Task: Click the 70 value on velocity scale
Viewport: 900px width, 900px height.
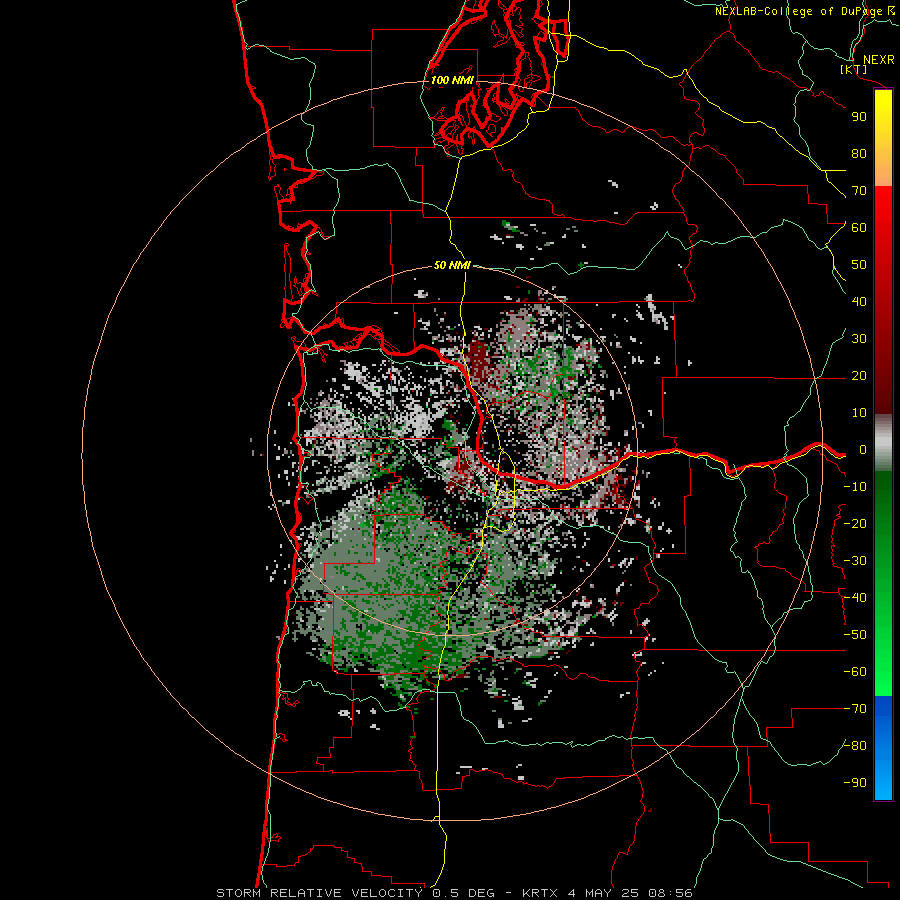Action: 859,191
